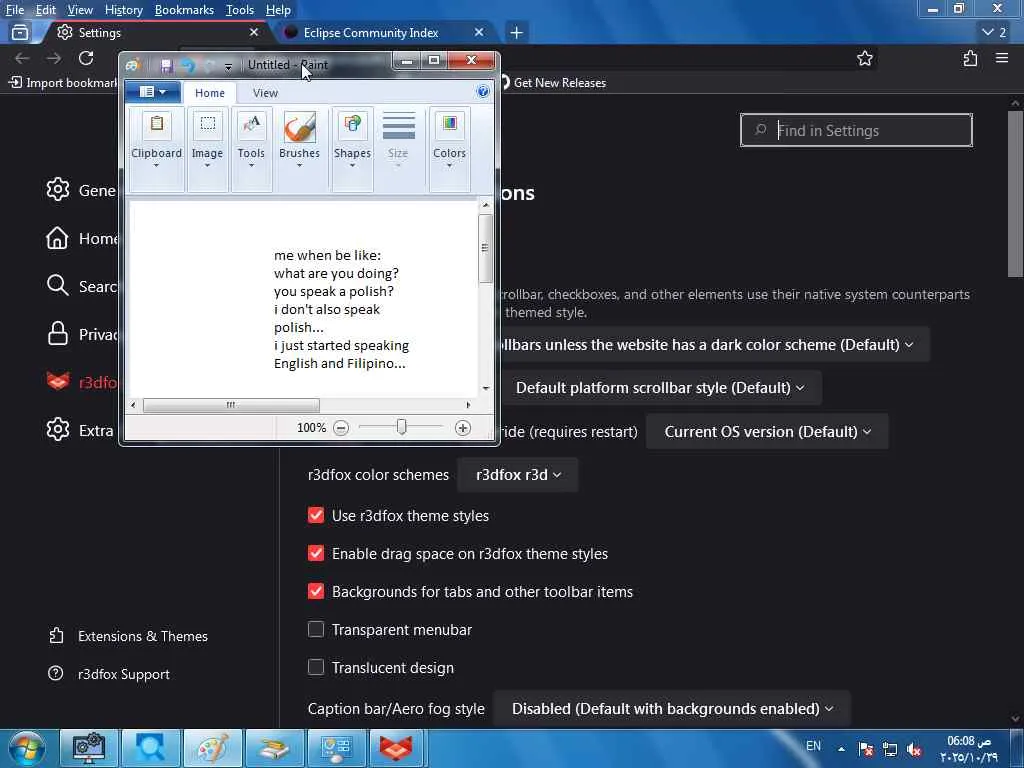Open the Colors group in Paint

[x=449, y=149]
